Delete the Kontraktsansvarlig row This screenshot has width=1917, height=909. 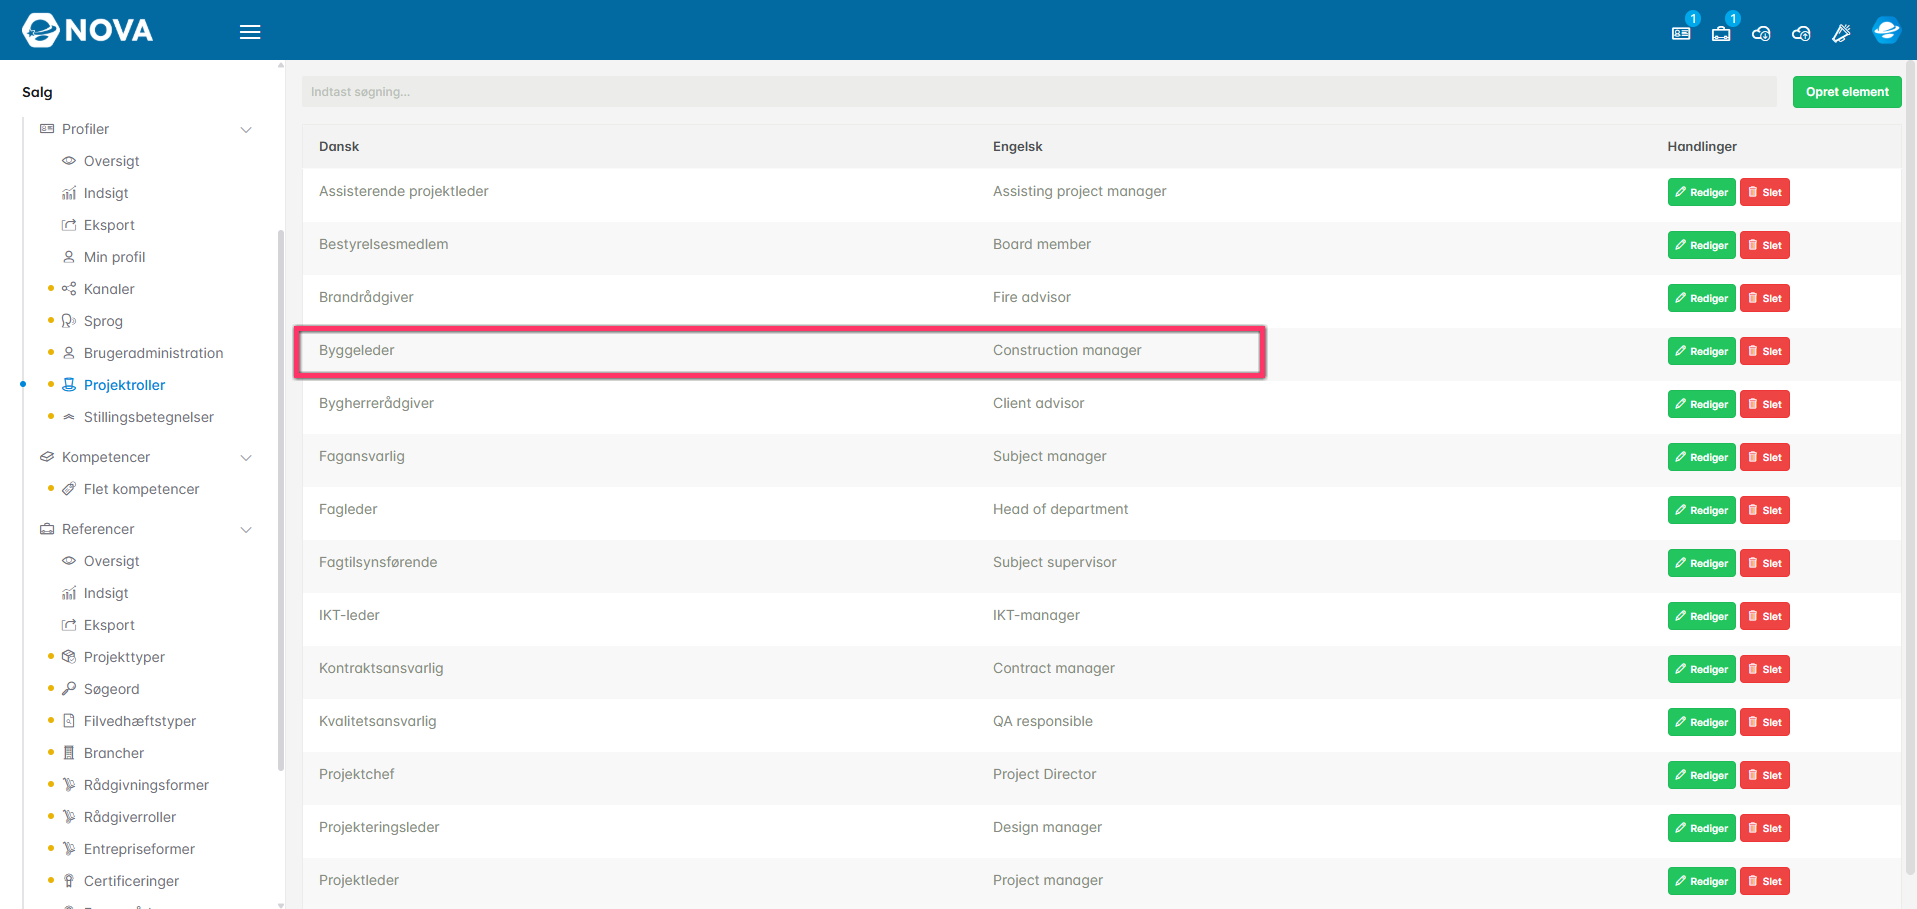pos(1765,669)
